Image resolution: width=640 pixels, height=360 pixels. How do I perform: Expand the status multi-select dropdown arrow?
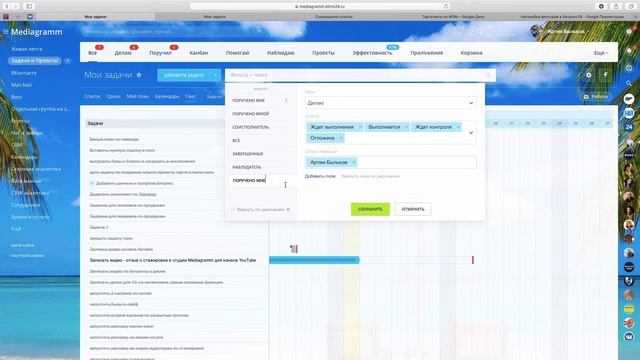click(471, 133)
